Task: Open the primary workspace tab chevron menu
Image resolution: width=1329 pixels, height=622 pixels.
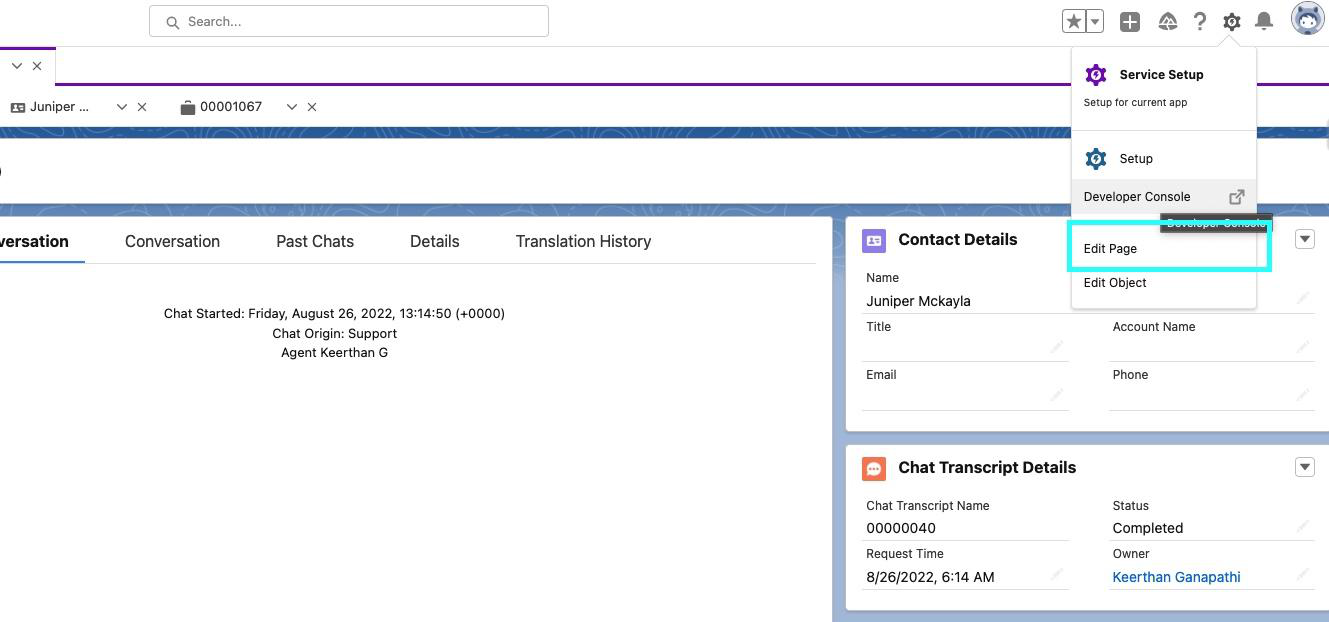Action: [17, 66]
